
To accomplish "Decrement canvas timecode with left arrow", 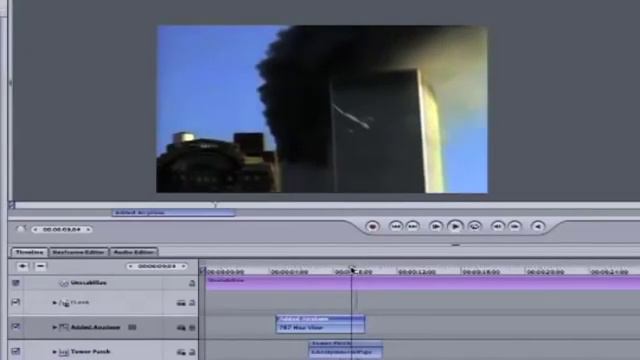I will (36, 229).
